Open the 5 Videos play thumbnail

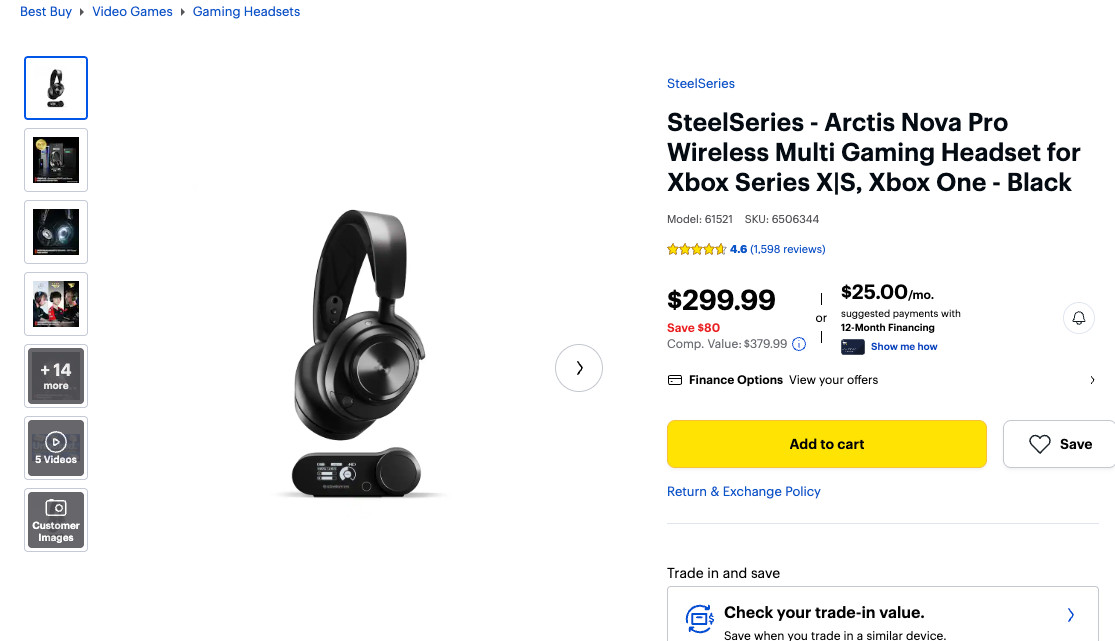click(56, 448)
